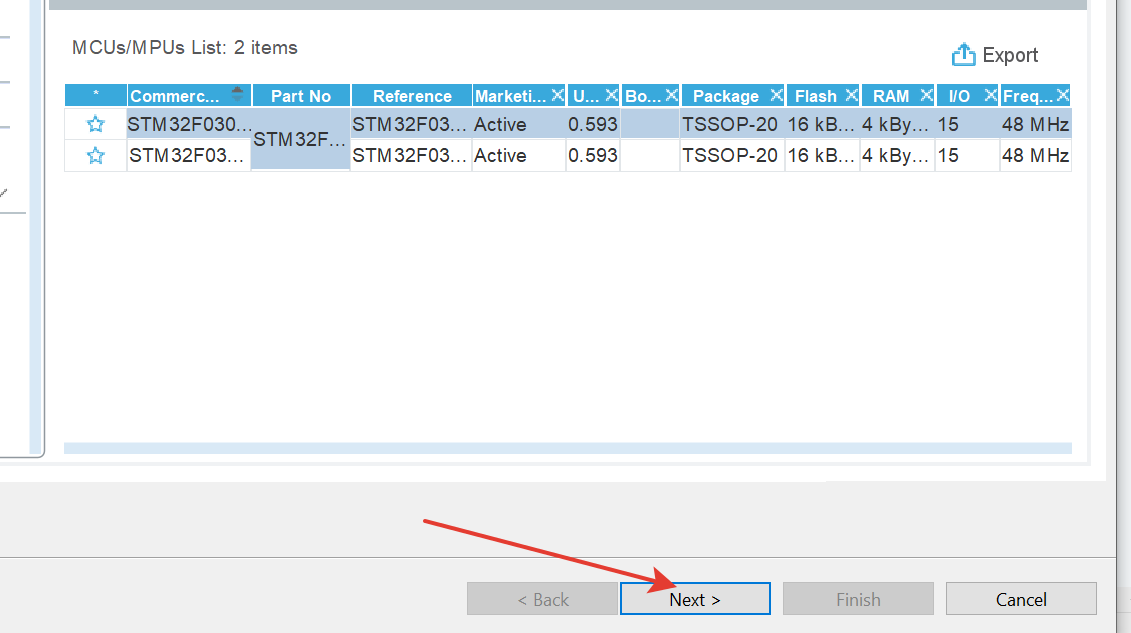
Task: Remove the Freq… column using its X
Action: point(1062,94)
